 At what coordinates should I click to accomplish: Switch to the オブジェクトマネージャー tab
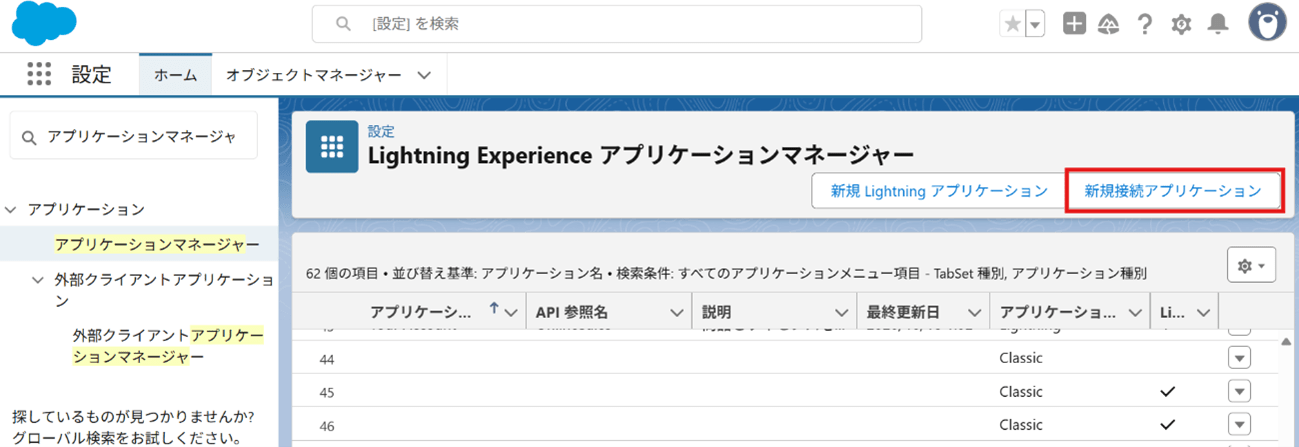click(x=314, y=75)
